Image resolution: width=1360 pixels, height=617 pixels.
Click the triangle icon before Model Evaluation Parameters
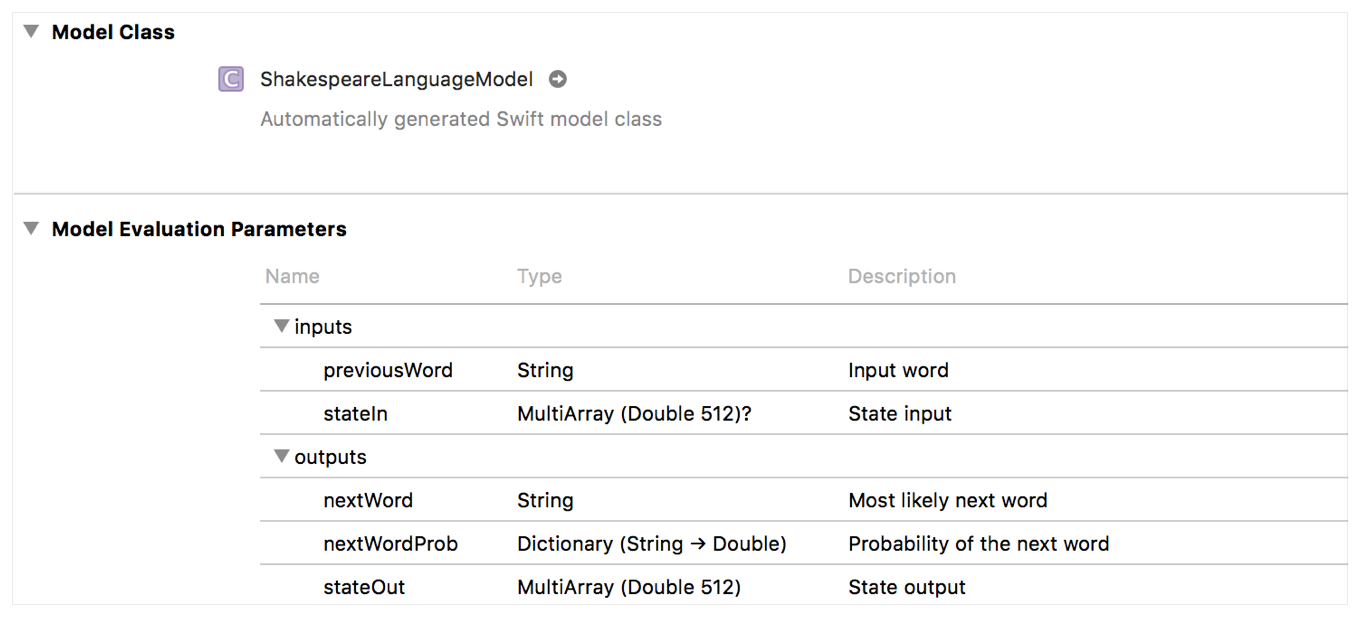(x=30, y=228)
